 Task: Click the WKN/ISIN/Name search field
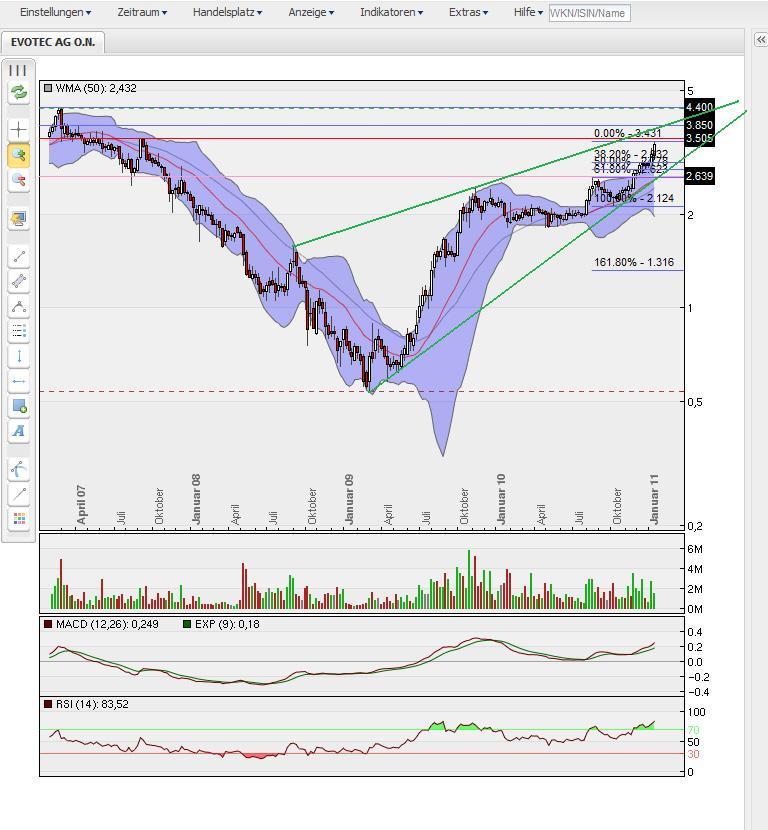[x=590, y=13]
